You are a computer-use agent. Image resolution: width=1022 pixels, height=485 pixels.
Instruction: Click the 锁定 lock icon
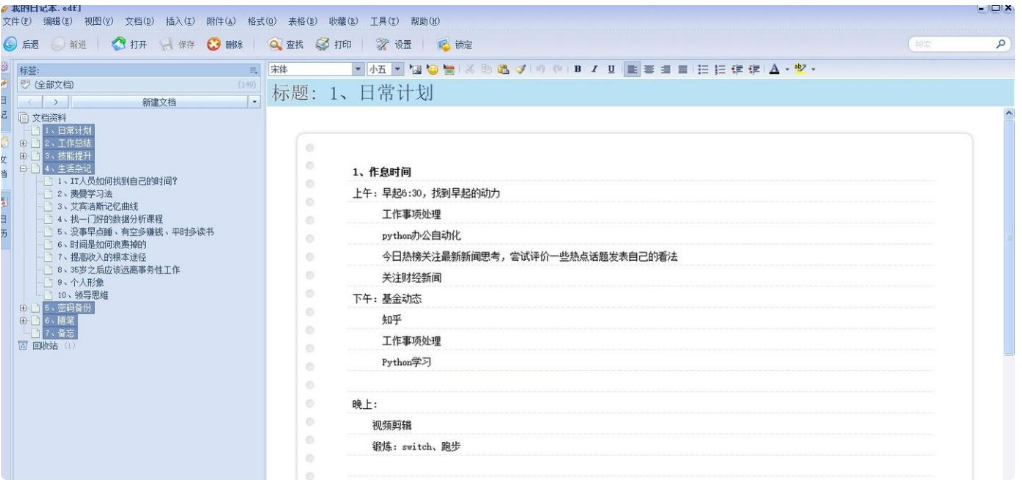click(x=443, y=44)
